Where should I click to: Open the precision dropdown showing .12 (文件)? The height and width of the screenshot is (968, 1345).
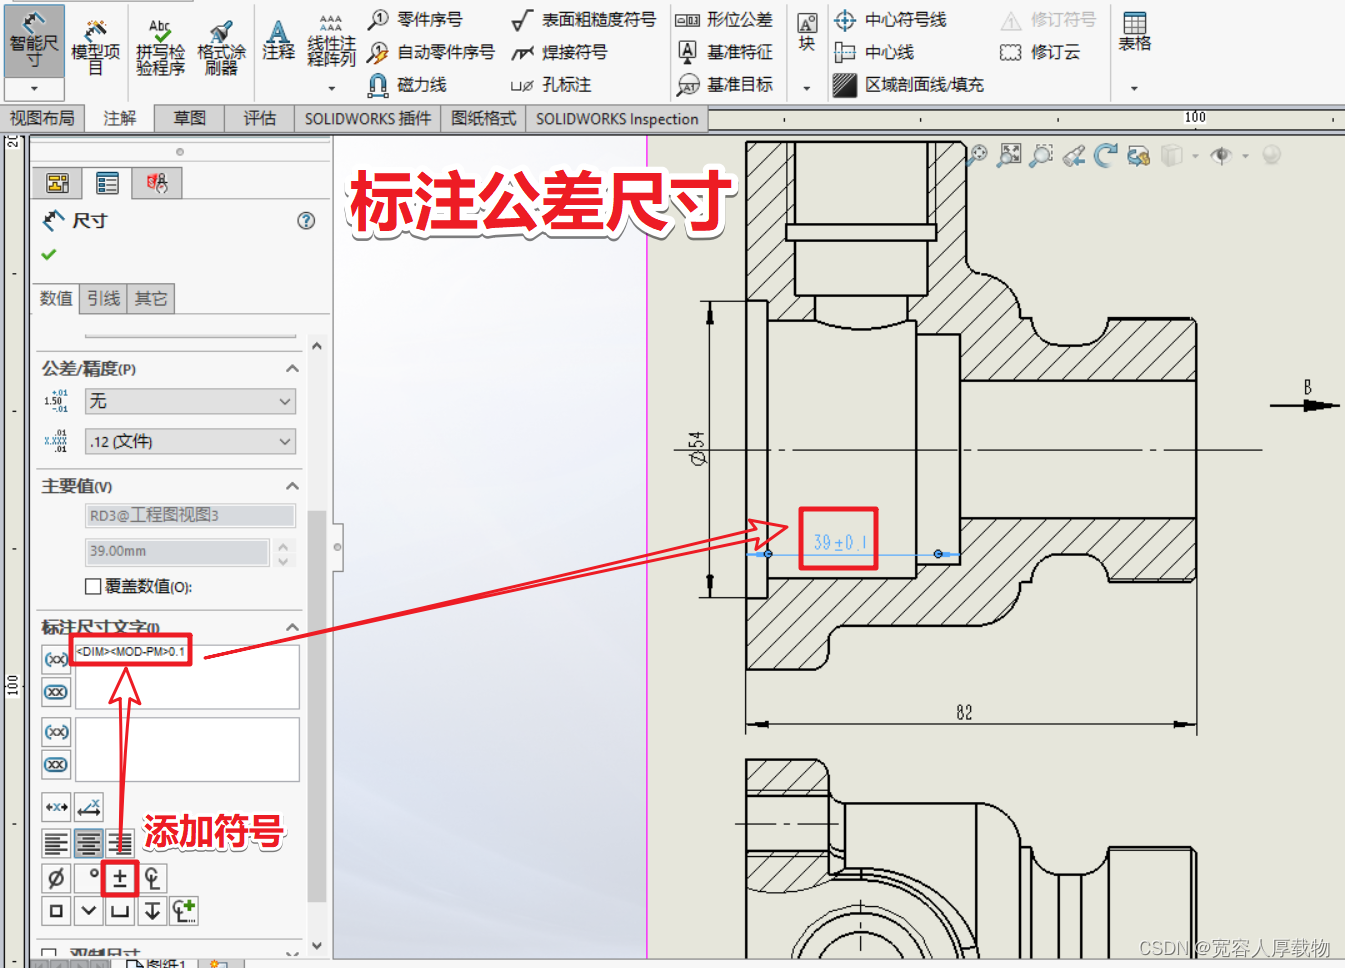190,441
